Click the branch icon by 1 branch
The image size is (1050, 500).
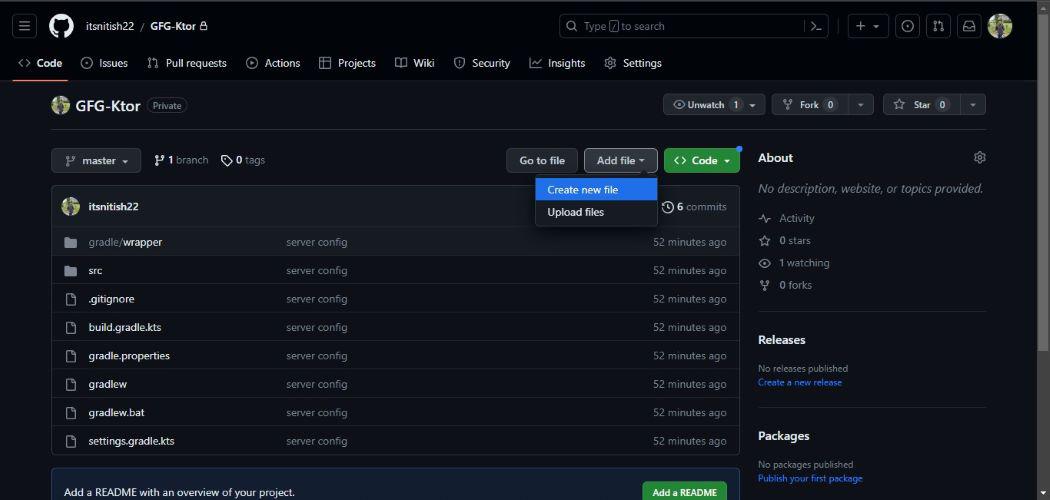(x=159, y=161)
